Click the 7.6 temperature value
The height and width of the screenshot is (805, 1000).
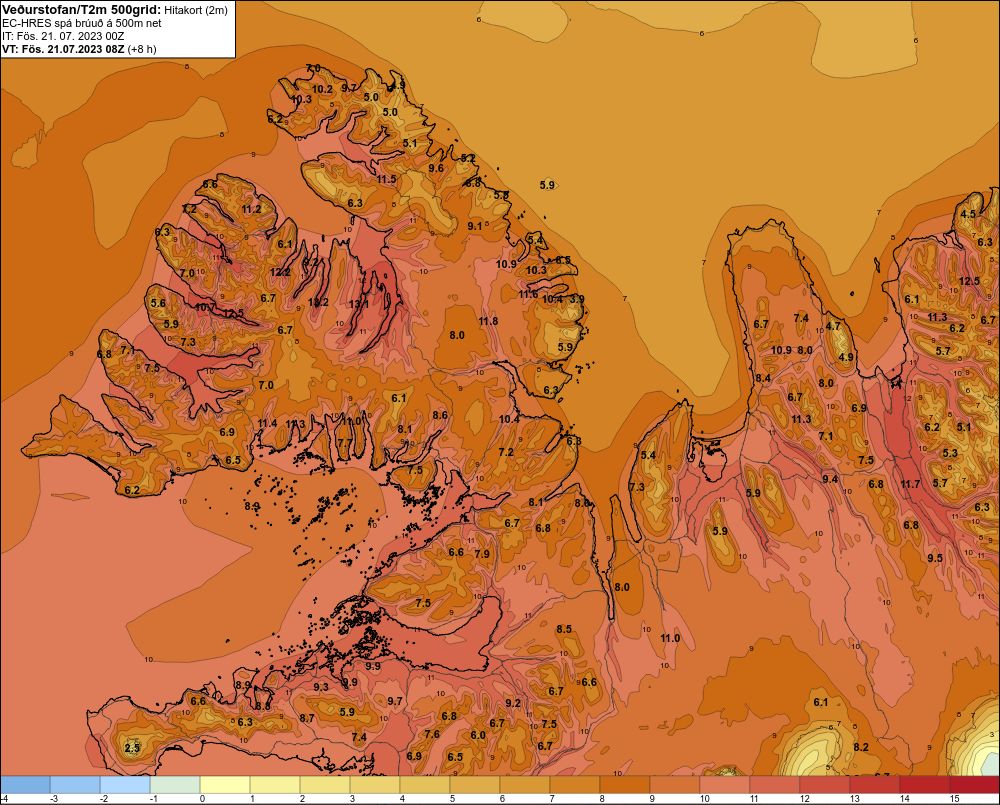pos(432,734)
